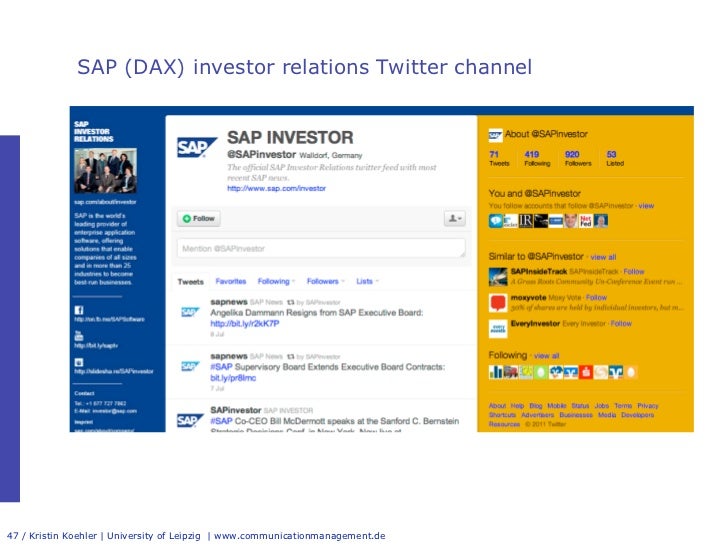Viewport: 728px width, 546px height.
Task: Open the Terms footer link
Action: pos(623,406)
